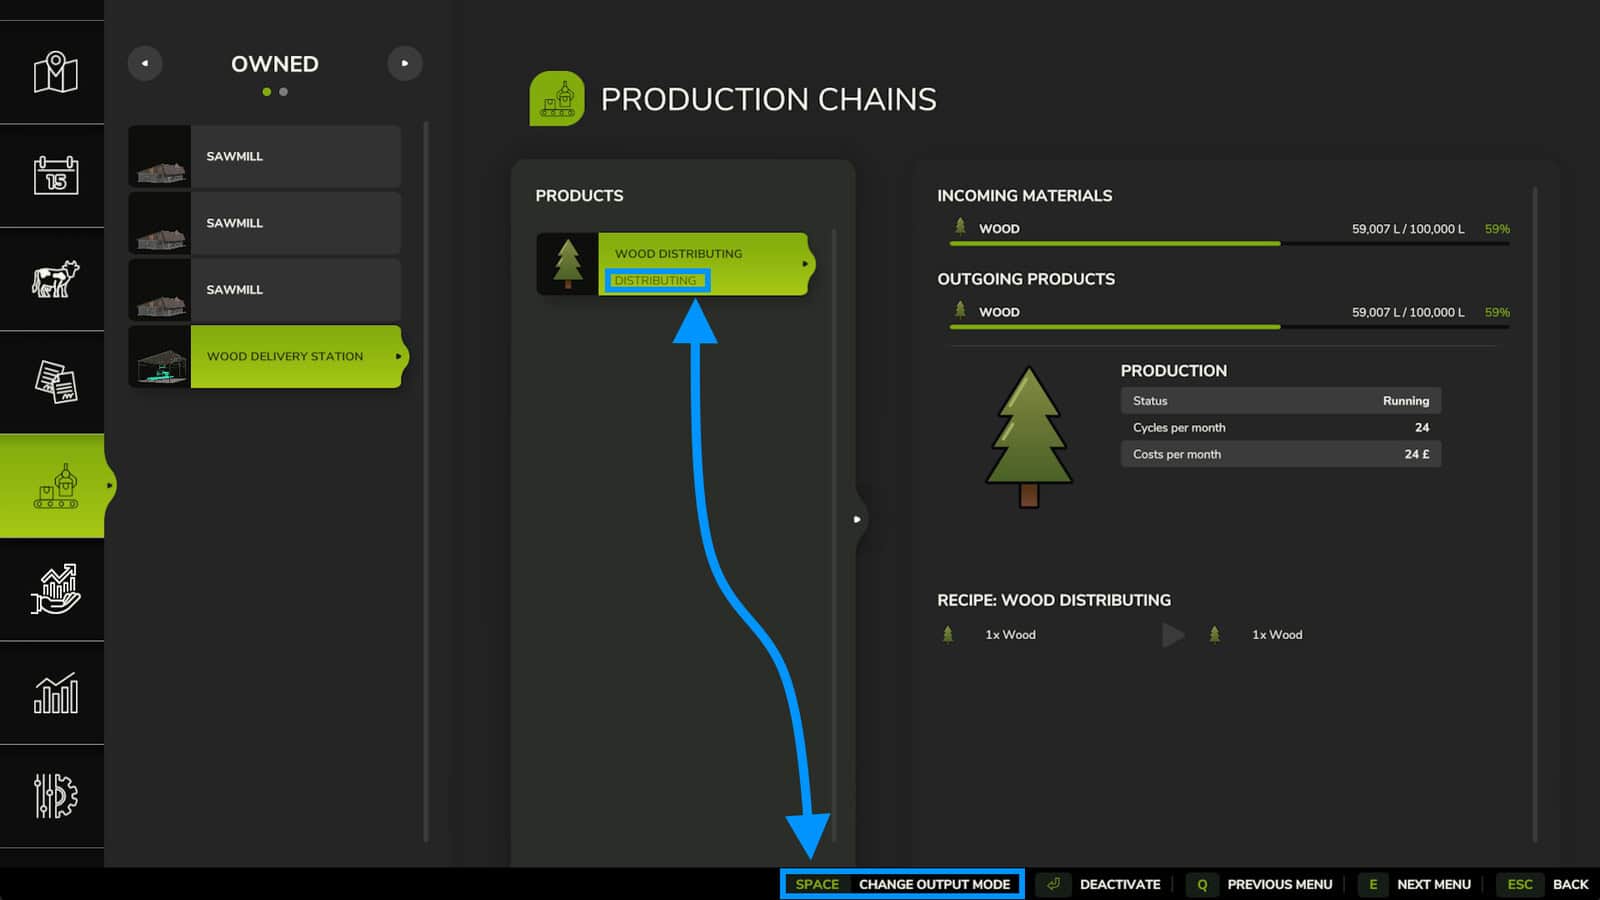Image resolution: width=1600 pixels, height=900 pixels.
Task: Click the Deactivate button
Action: 1100,884
